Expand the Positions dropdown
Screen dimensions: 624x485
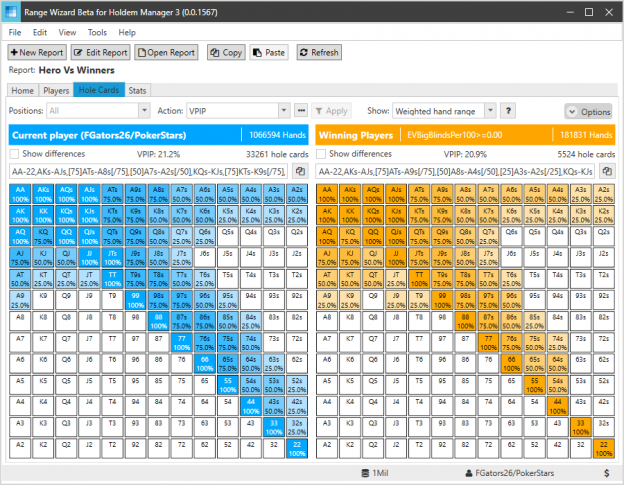144,111
